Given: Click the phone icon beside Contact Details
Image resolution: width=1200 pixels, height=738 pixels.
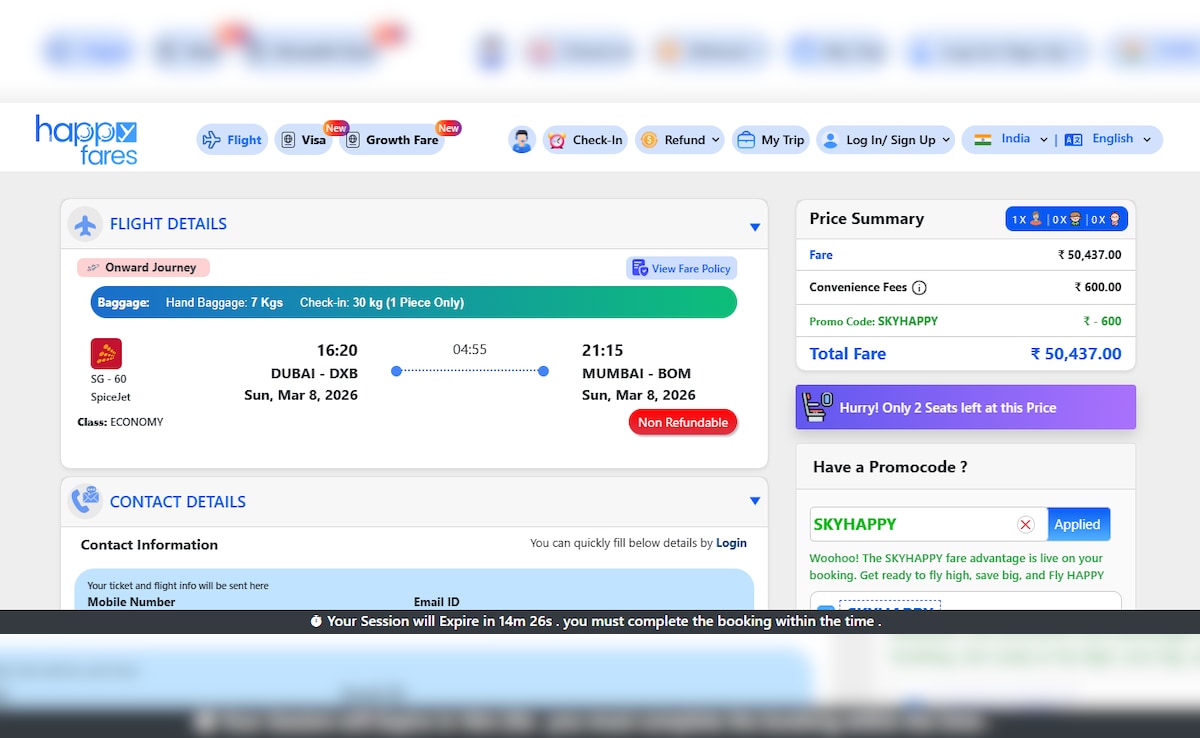Looking at the screenshot, I should [86, 502].
